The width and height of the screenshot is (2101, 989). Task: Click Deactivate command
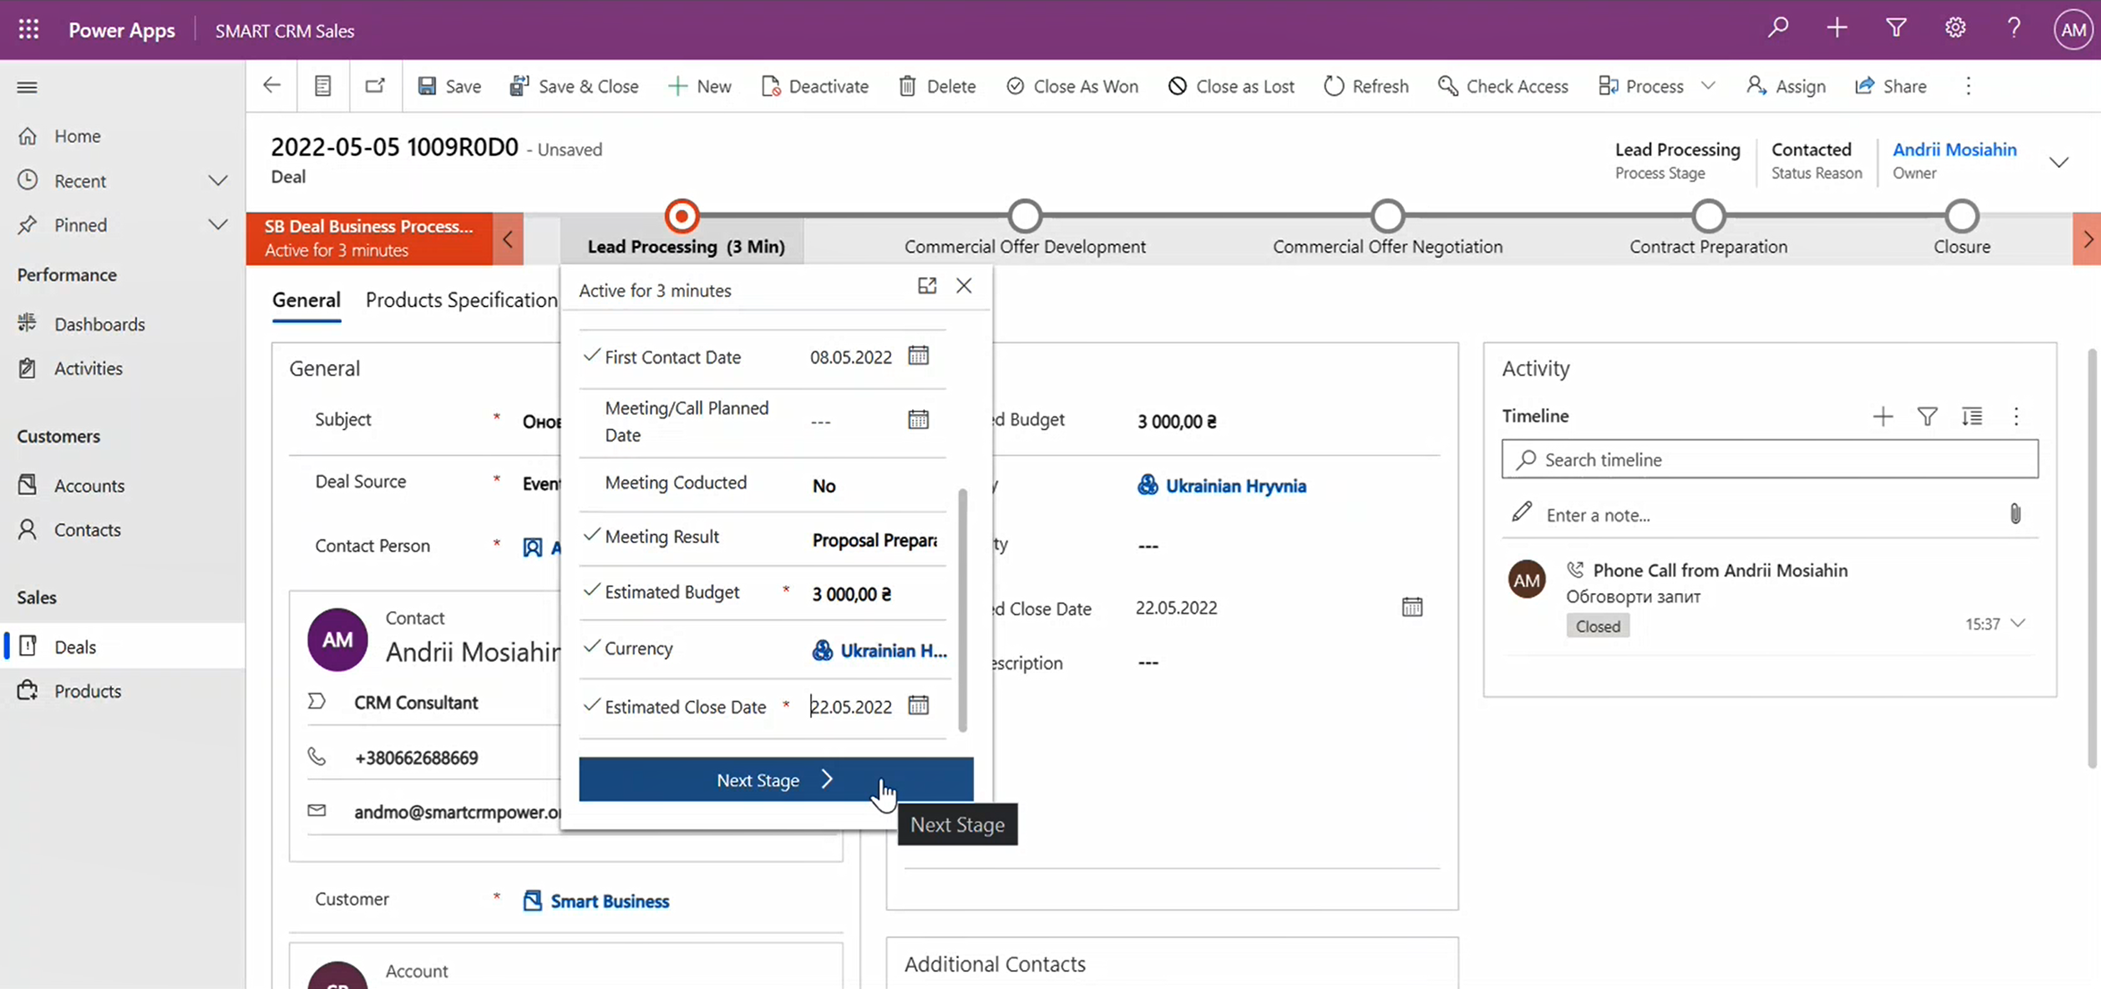(815, 86)
